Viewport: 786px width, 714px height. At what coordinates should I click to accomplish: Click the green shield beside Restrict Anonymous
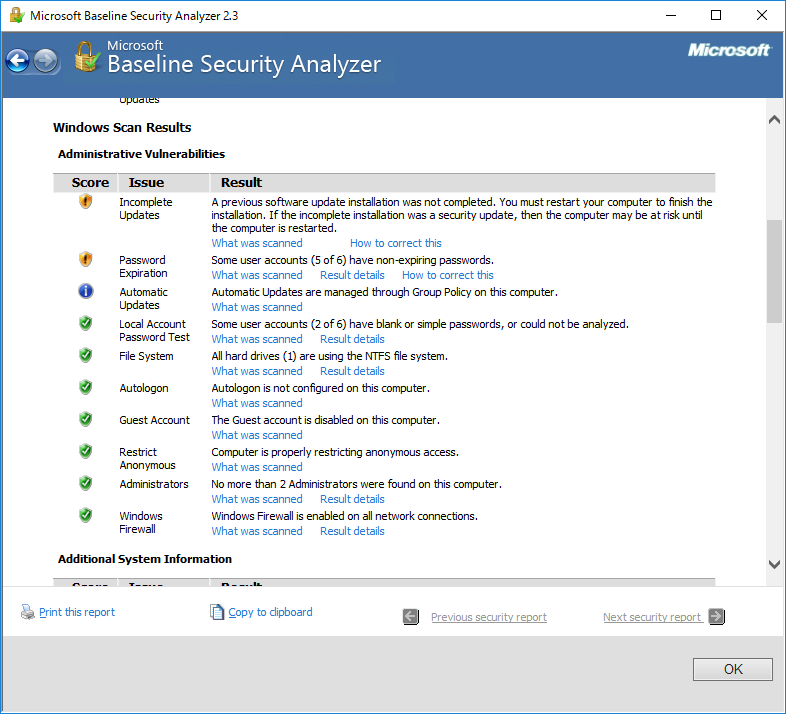click(x=86, y=451)
